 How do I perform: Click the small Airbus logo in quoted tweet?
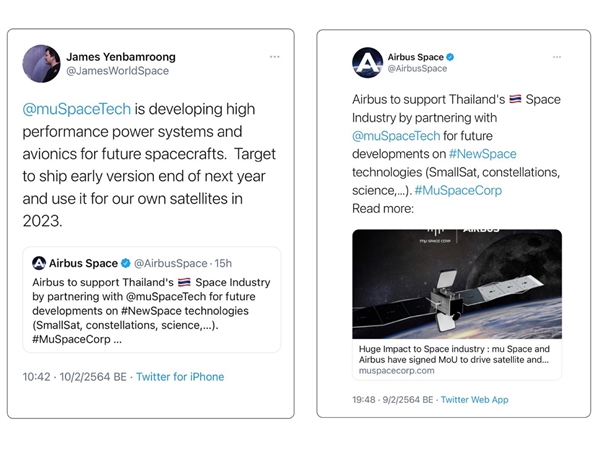(x=39, y=264)
